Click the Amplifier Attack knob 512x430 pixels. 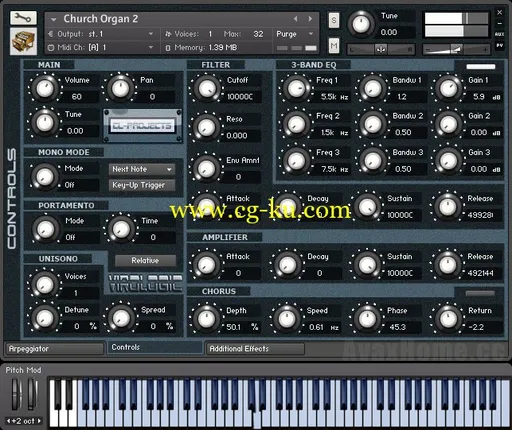point(206,265)
